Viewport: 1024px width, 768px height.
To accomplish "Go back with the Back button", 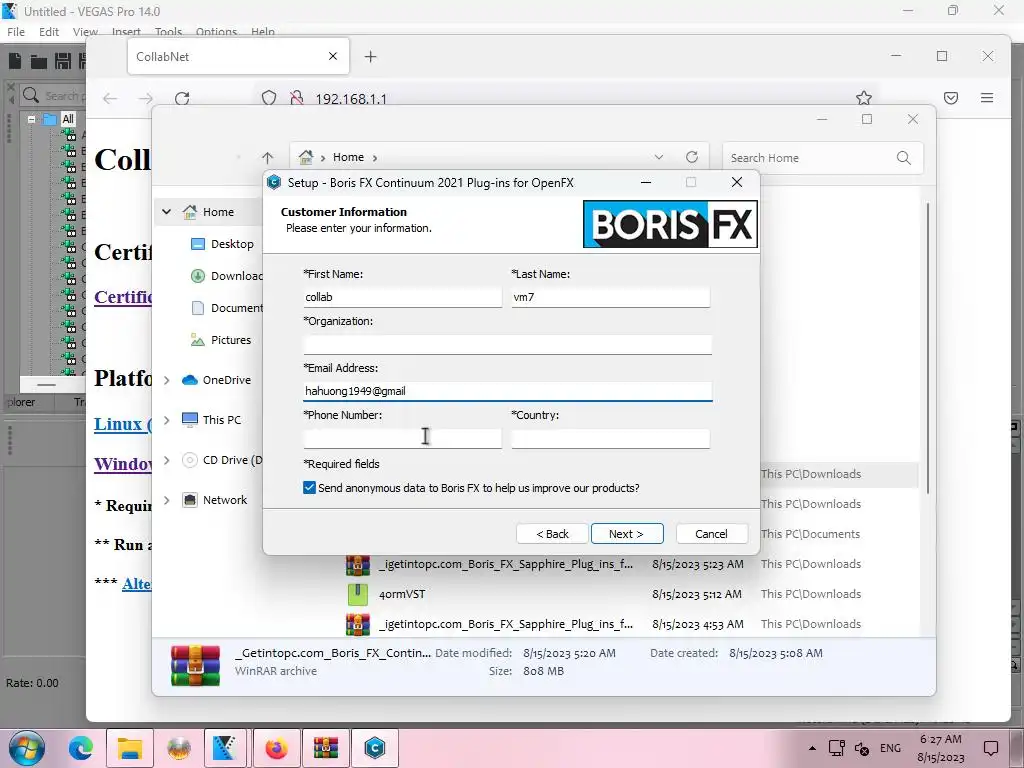I will tap(552, 534).
